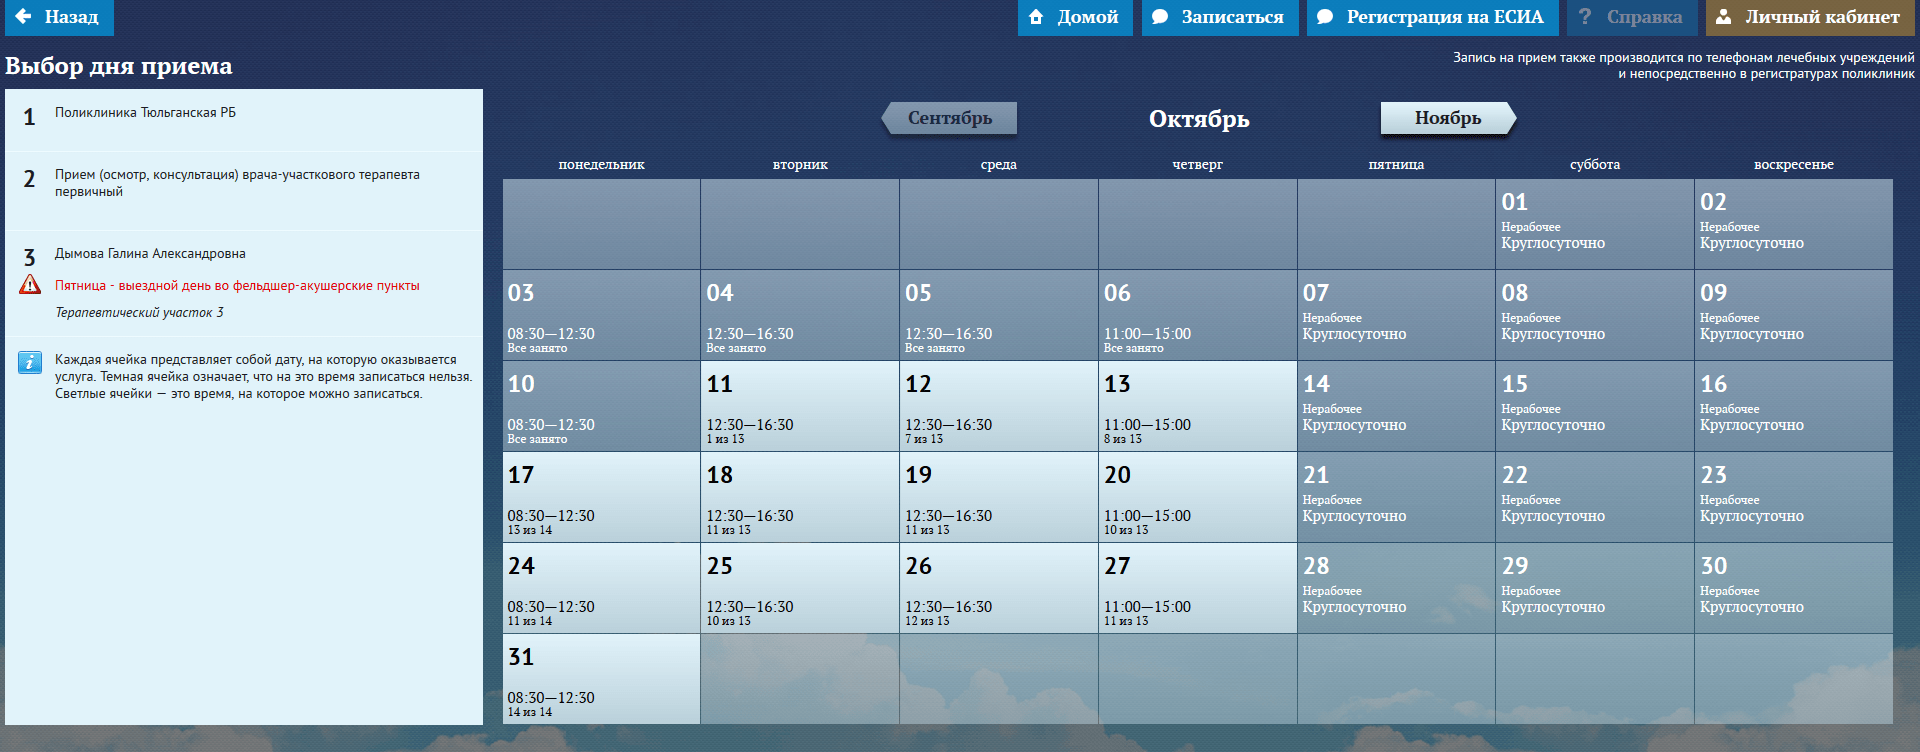This screenshot has height=752, width=1920.
Task: Choose October 13 at 11:00—15:00
Action: click(x=1198, y=406)
